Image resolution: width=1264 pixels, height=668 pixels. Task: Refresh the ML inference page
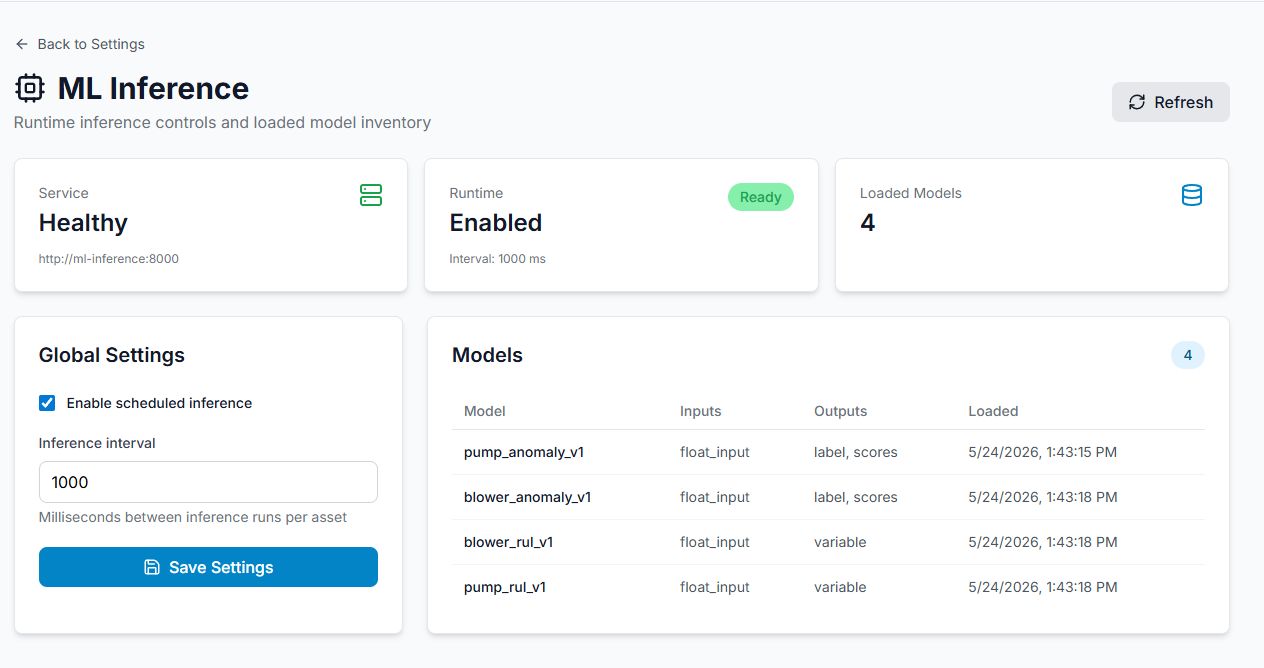(x=1171, y=102)
